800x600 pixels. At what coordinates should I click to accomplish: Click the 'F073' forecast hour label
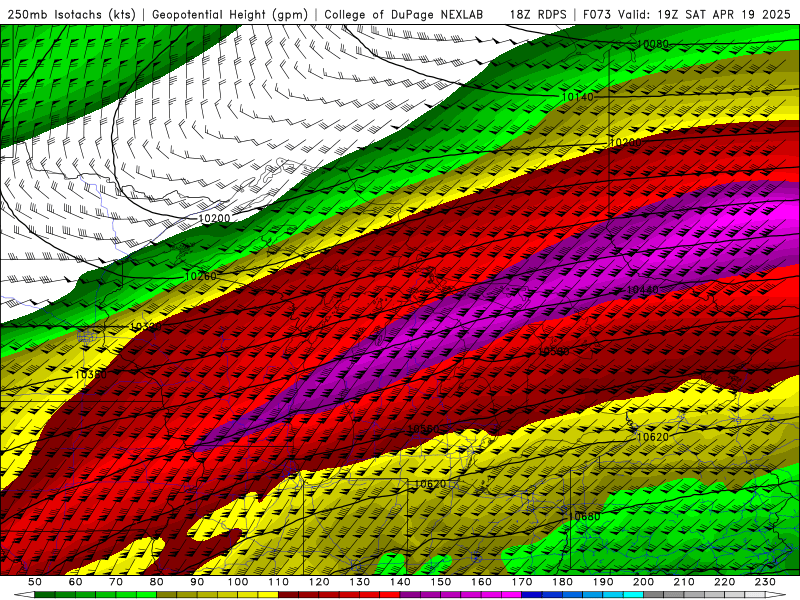coord(598,14)
